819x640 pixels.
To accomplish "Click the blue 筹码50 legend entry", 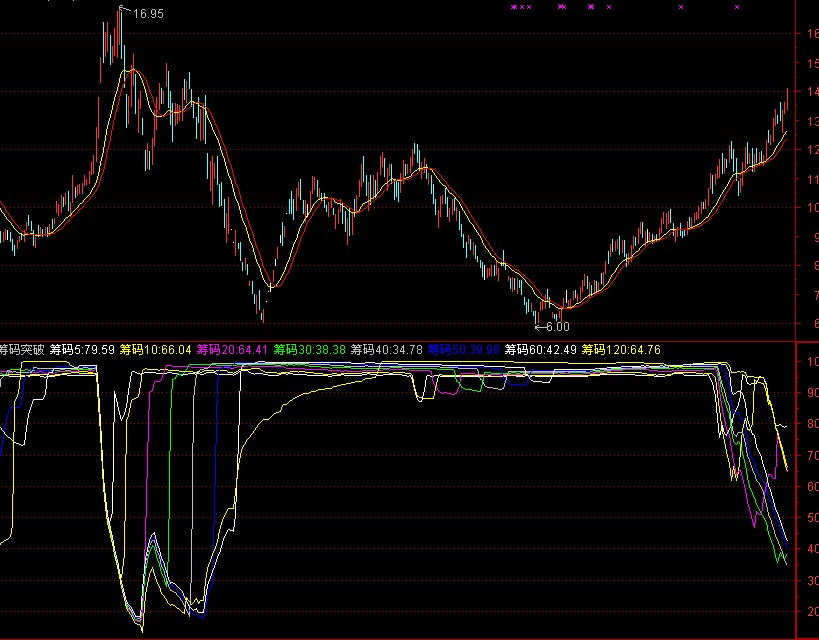I will (x=463, y=350).
